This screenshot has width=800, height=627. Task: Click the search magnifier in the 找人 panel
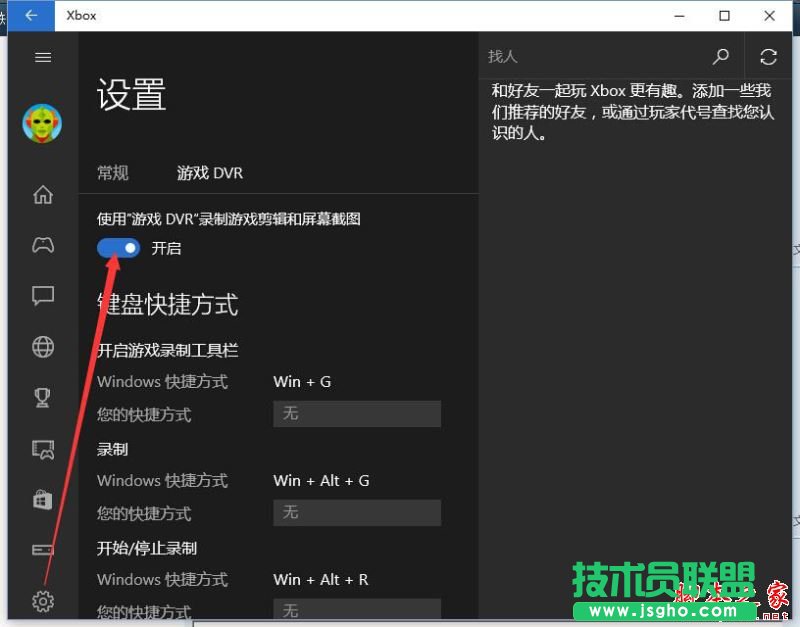coord(721,57)
